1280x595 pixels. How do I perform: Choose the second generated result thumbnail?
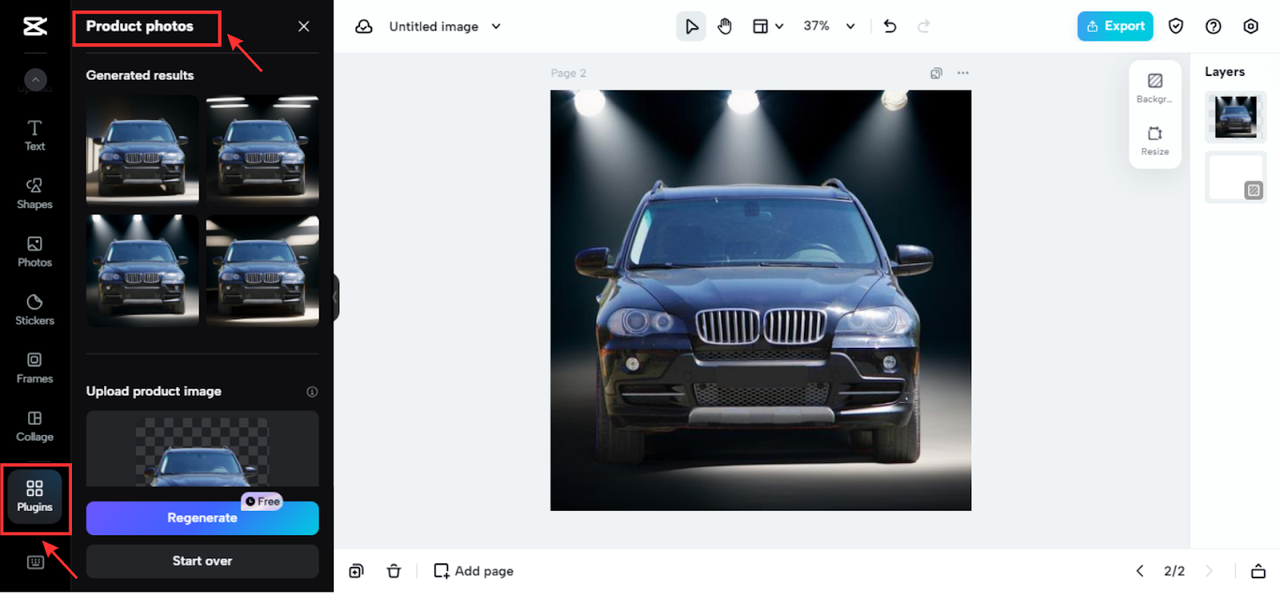(x=262, y=149)
